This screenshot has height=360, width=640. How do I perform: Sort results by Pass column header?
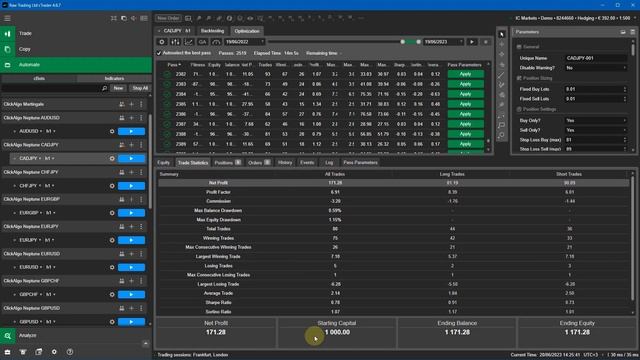(x=173, y=65)
